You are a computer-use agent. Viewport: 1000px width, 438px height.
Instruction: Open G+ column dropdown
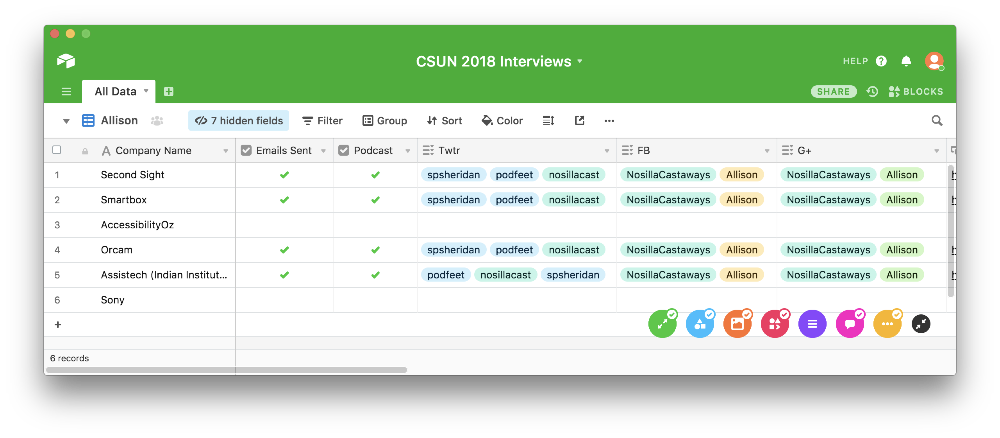pos(937,151)
